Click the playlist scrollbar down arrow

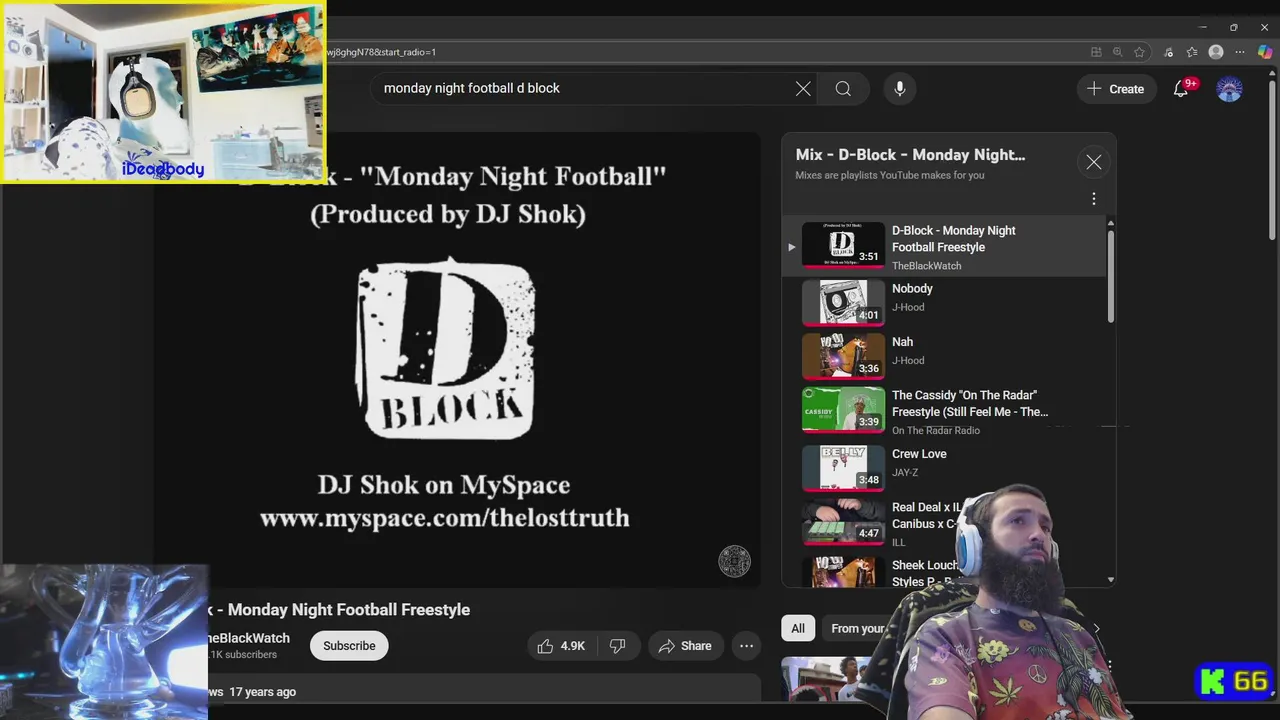1110,580
